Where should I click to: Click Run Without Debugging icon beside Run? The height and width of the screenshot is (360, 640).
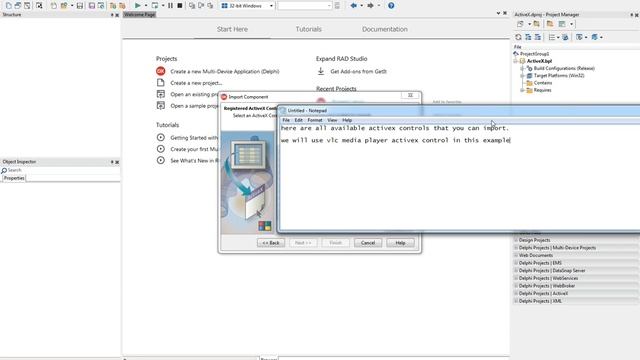[x=155, y=6]
